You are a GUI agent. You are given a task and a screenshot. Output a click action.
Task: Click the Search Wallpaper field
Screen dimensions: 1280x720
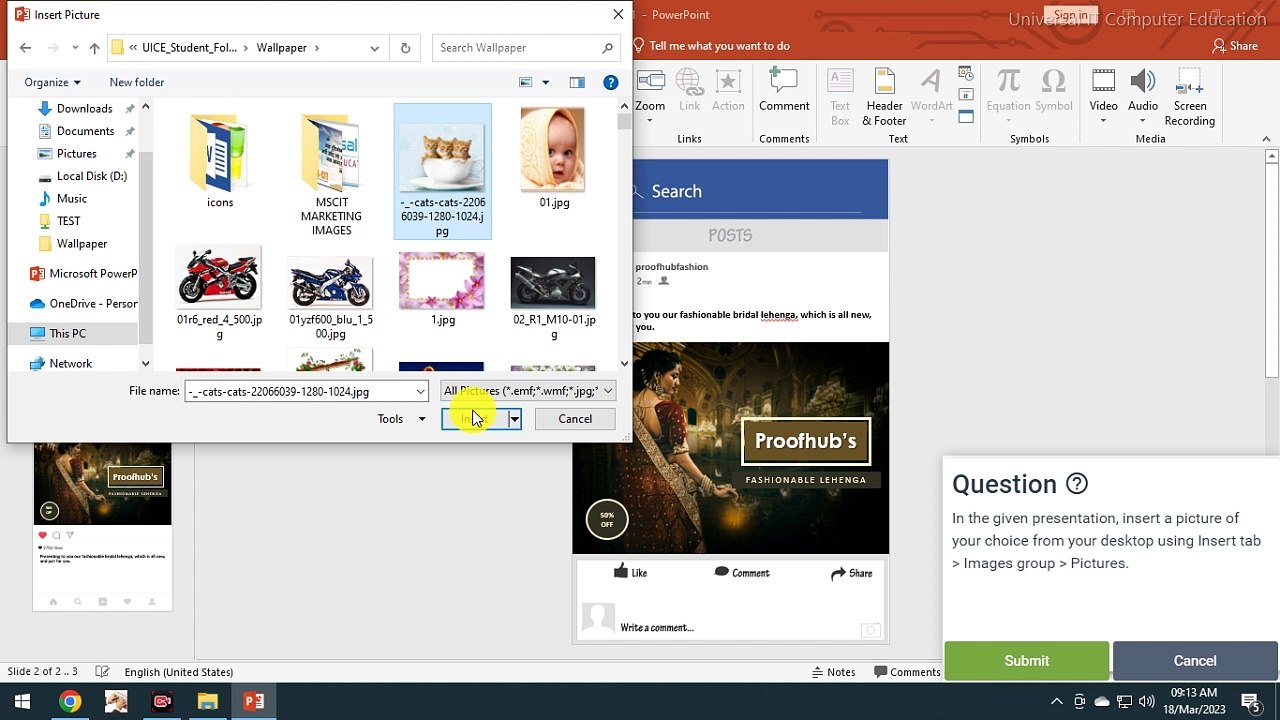[x=526, y=48]
